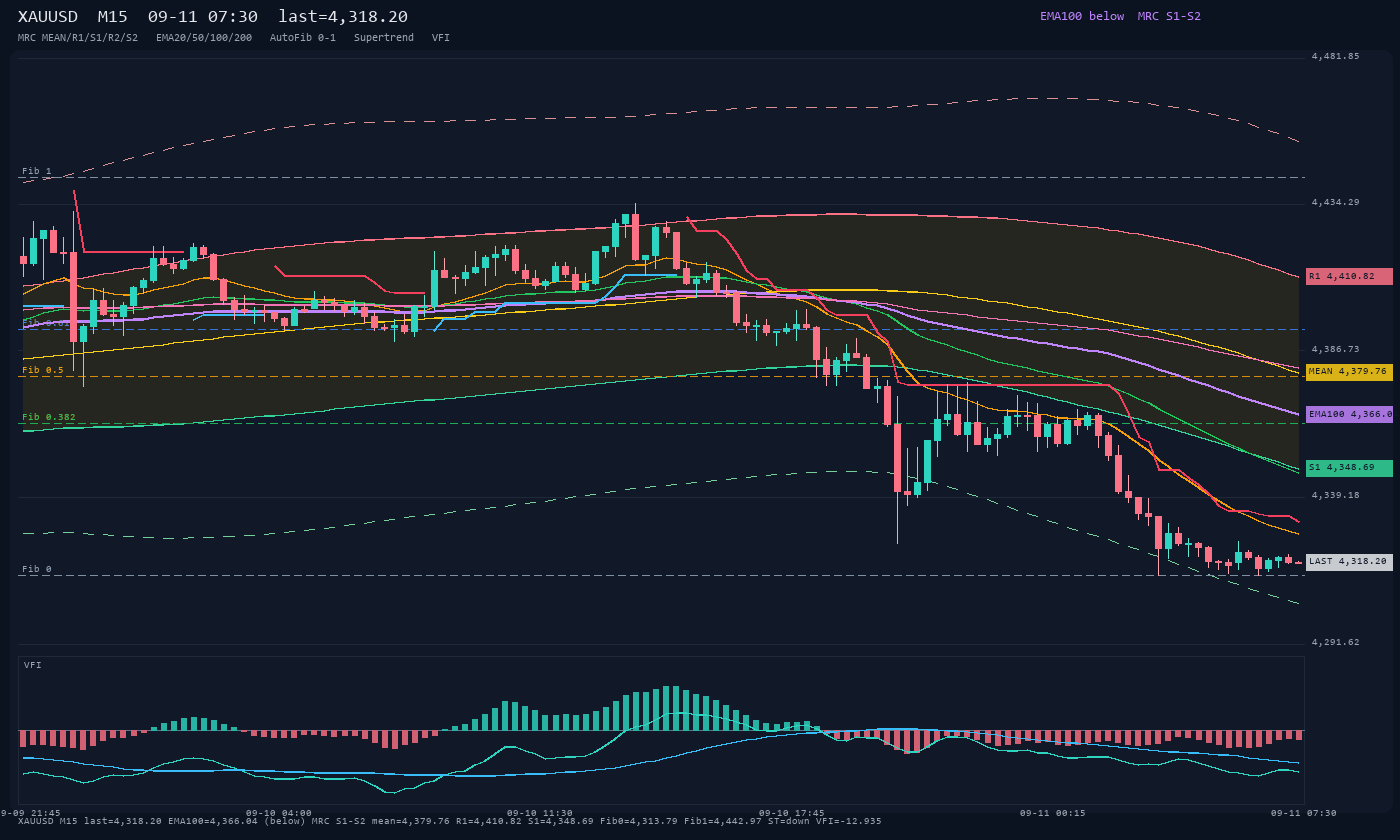The height and width of the screenshot is (840, 1400).
Task: Click the 4,291.62 price axis label
Action: tap(1336, 642)
